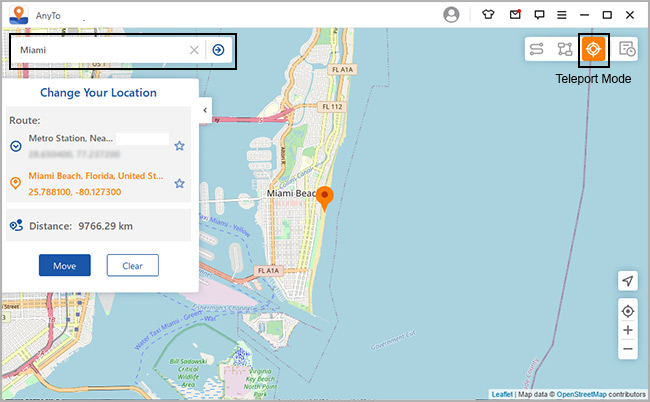Open the history records icon
The height and width of the screenshot is (402, 650).
[626, 49]
